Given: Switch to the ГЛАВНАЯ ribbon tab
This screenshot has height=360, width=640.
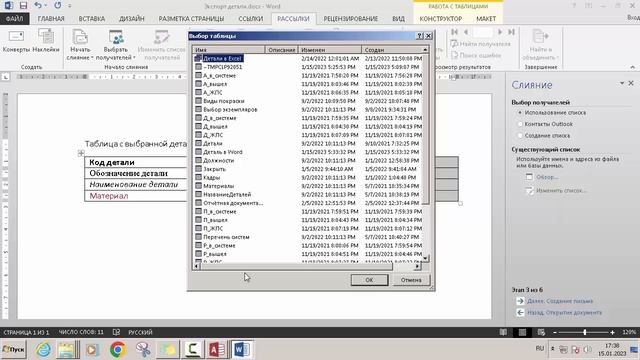Looking at the screenshot, I should 51,19.
